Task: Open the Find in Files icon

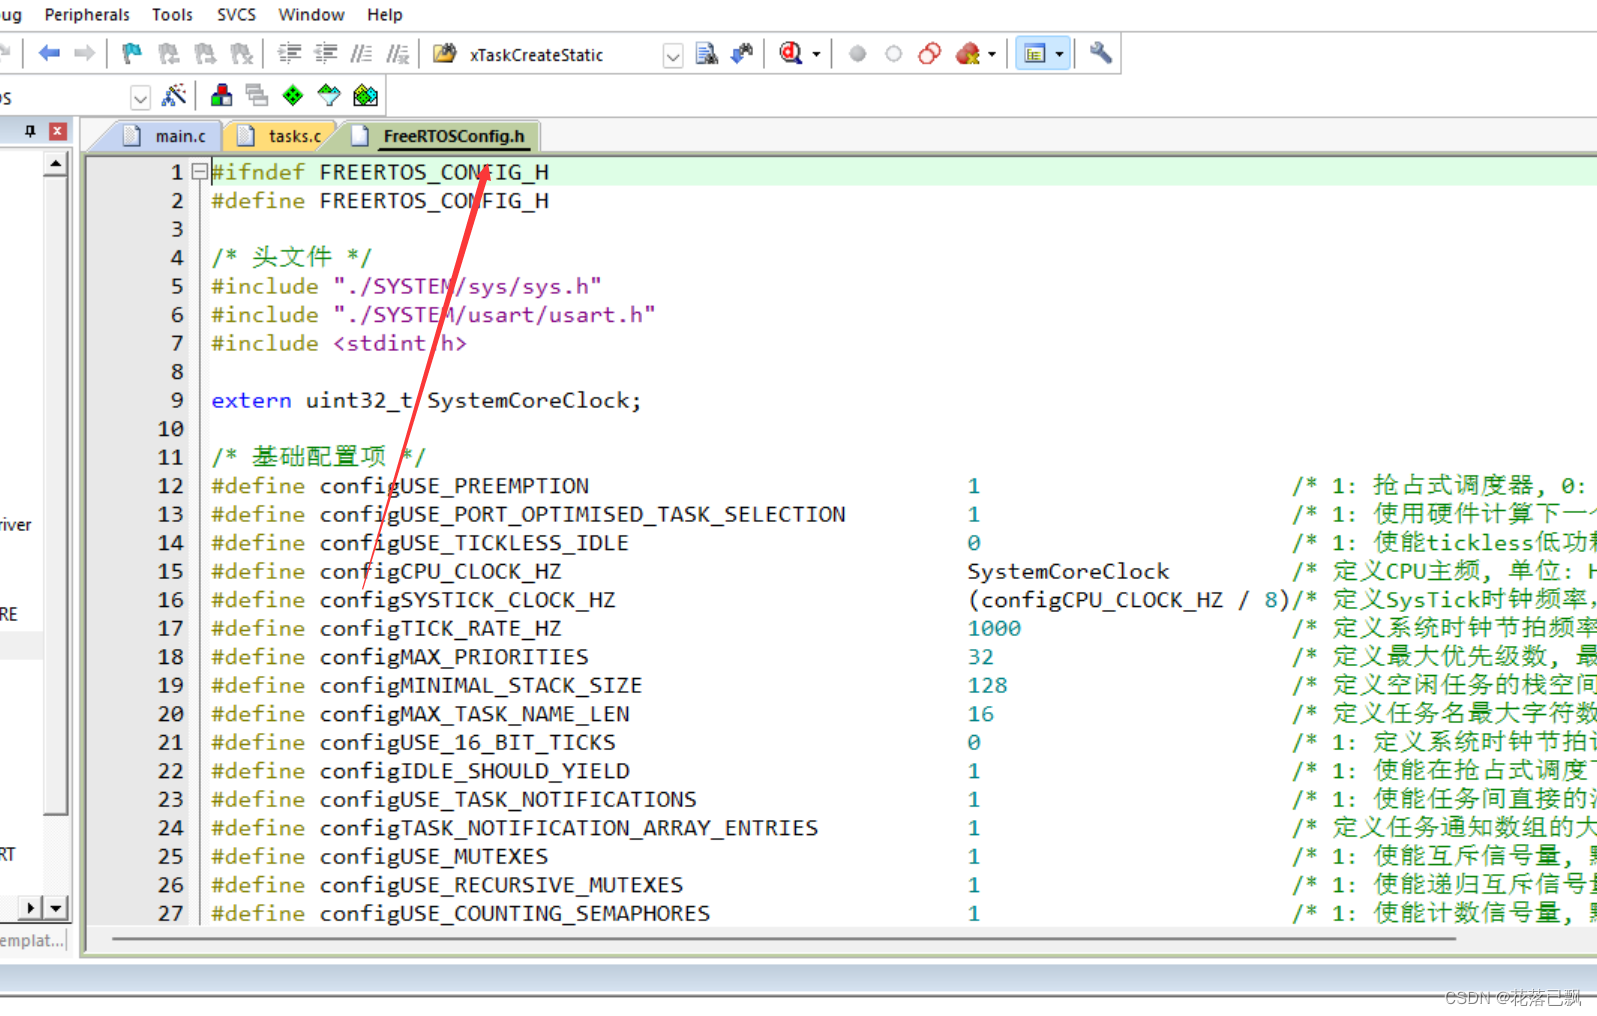Action: 445,53
